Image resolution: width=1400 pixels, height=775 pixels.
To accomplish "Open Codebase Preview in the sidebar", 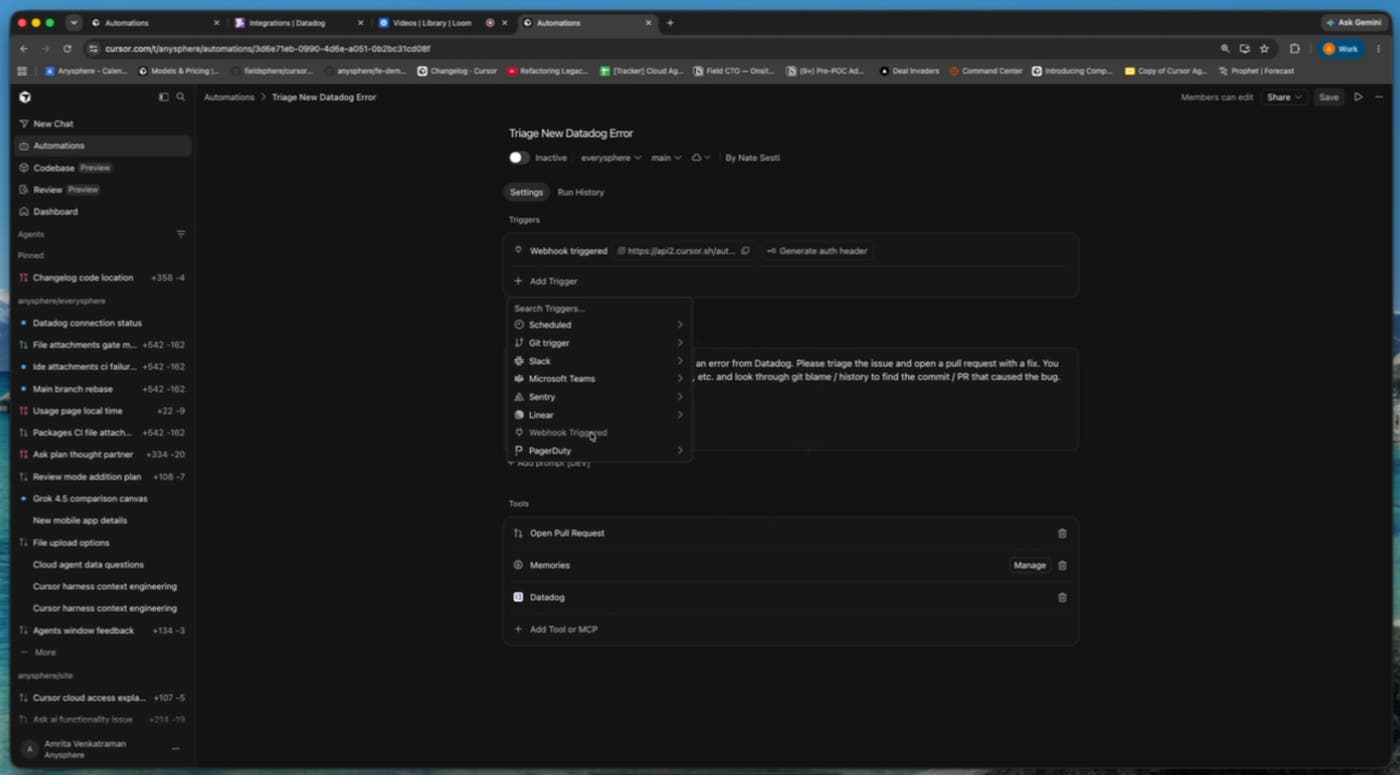I will coord(103,168).
